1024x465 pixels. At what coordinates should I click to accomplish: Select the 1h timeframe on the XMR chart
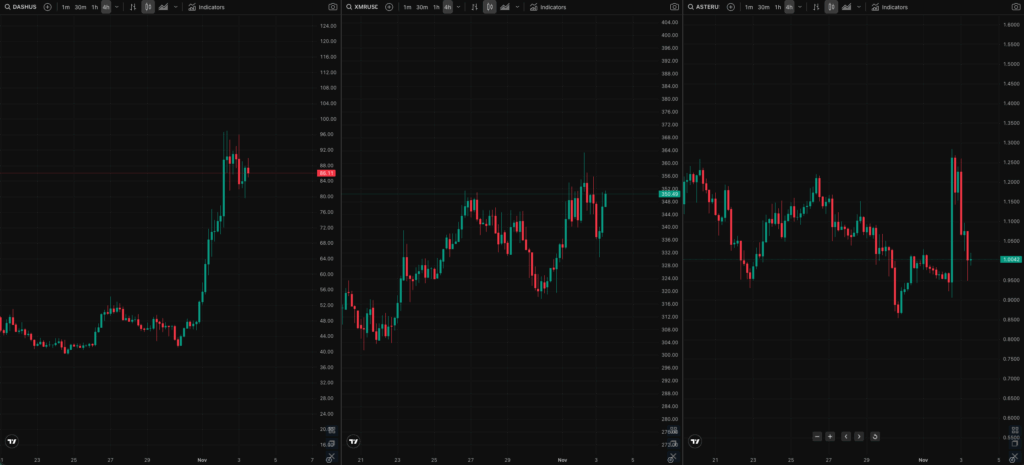(436, 7)
